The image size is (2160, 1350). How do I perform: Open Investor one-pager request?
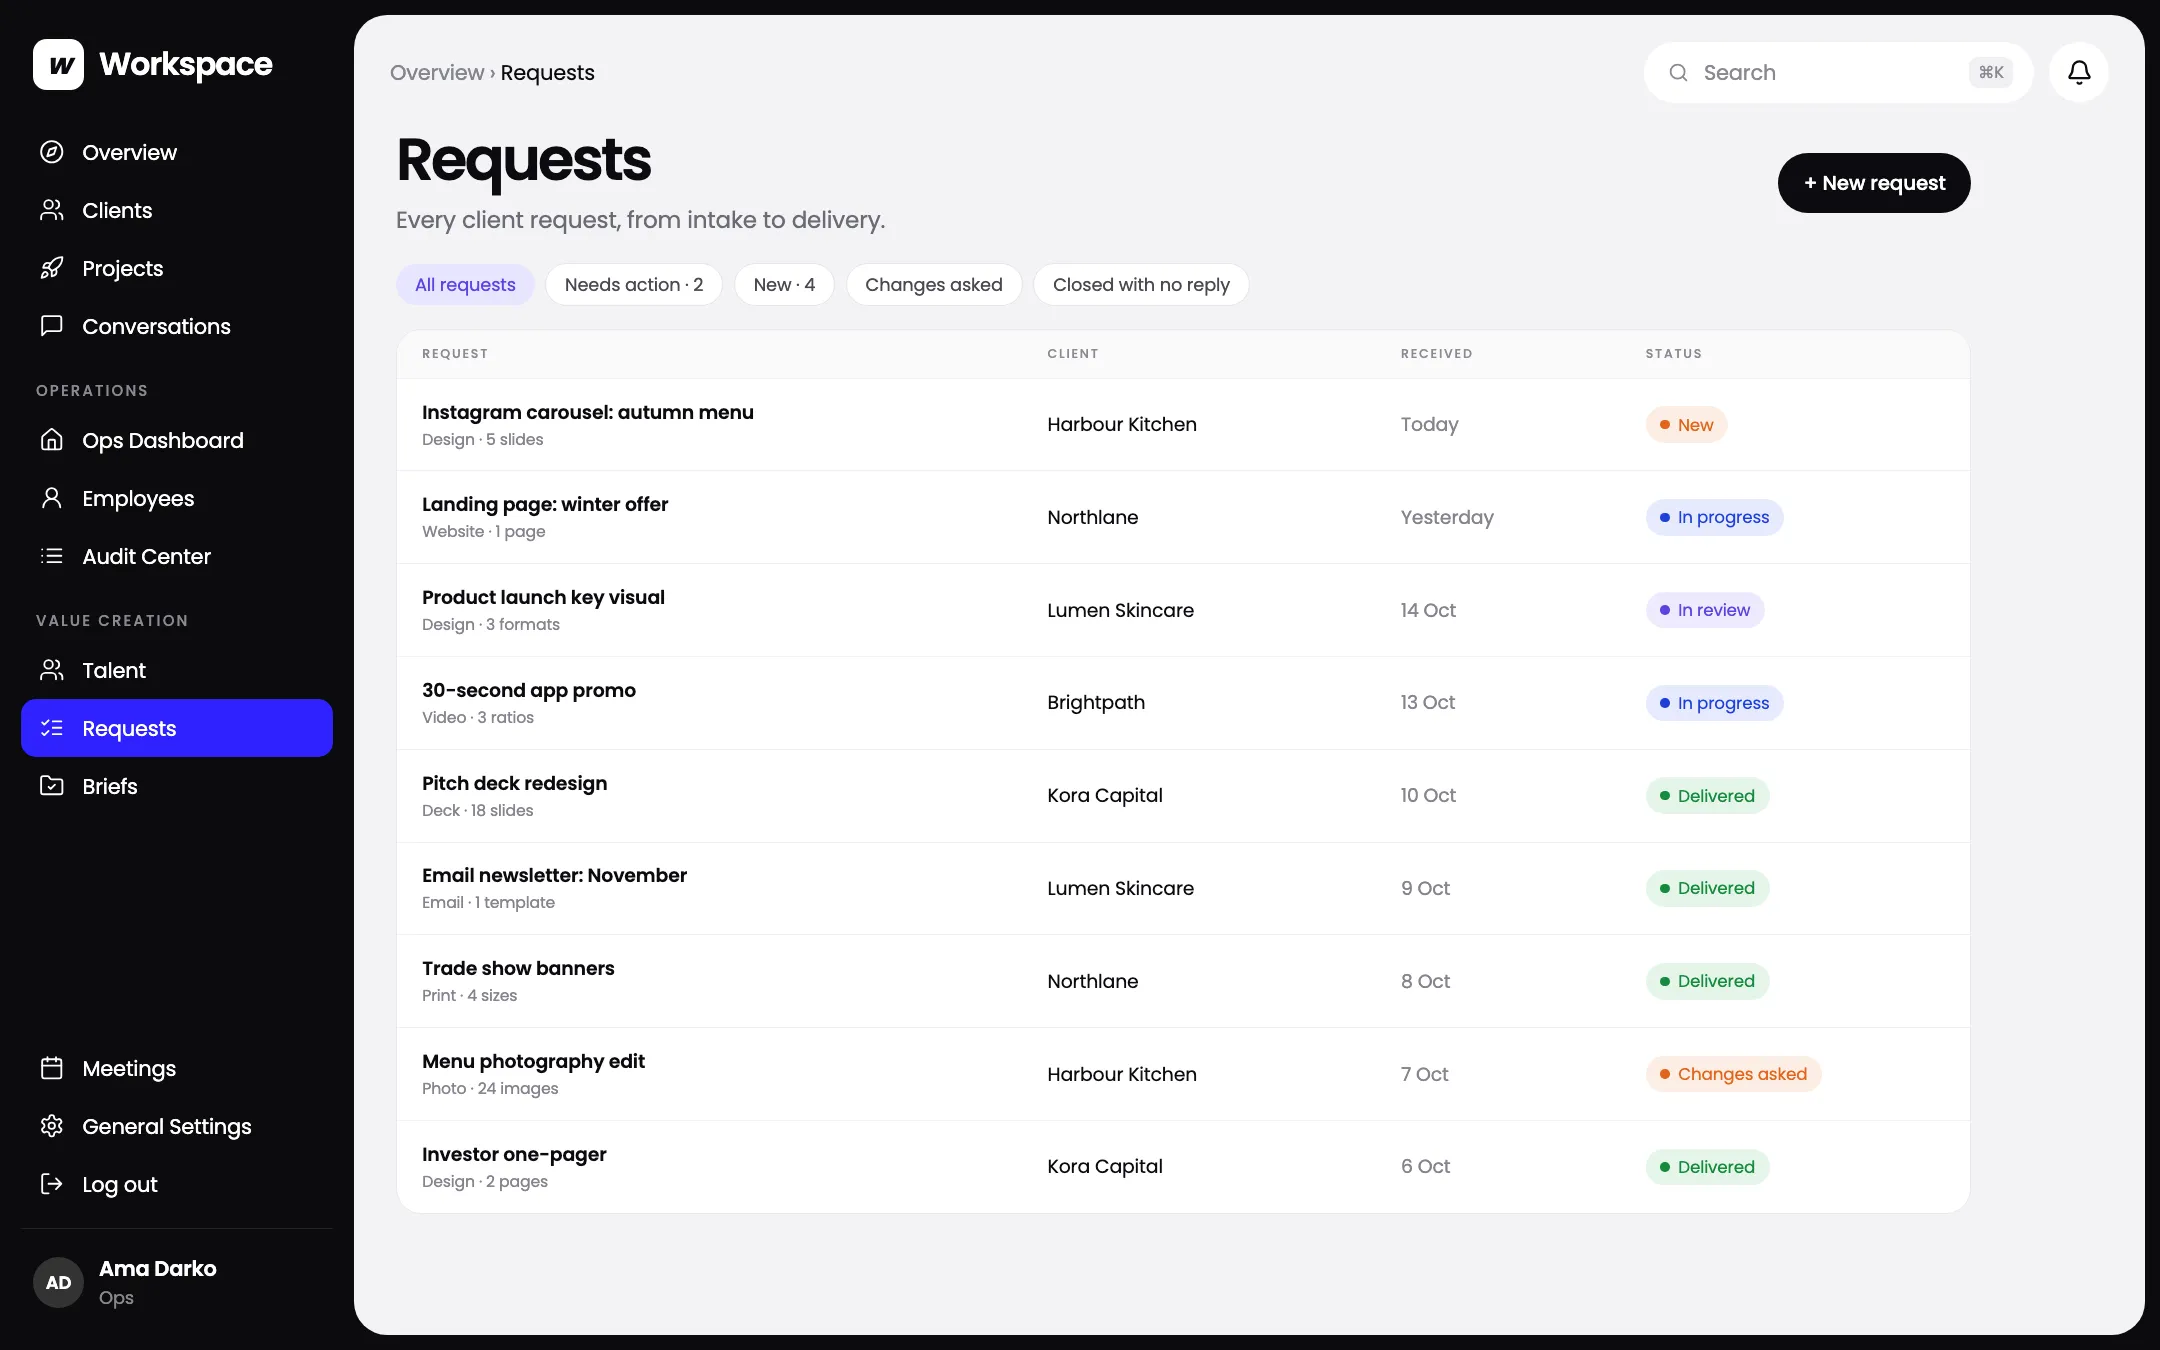(x=1183, y=1167)
